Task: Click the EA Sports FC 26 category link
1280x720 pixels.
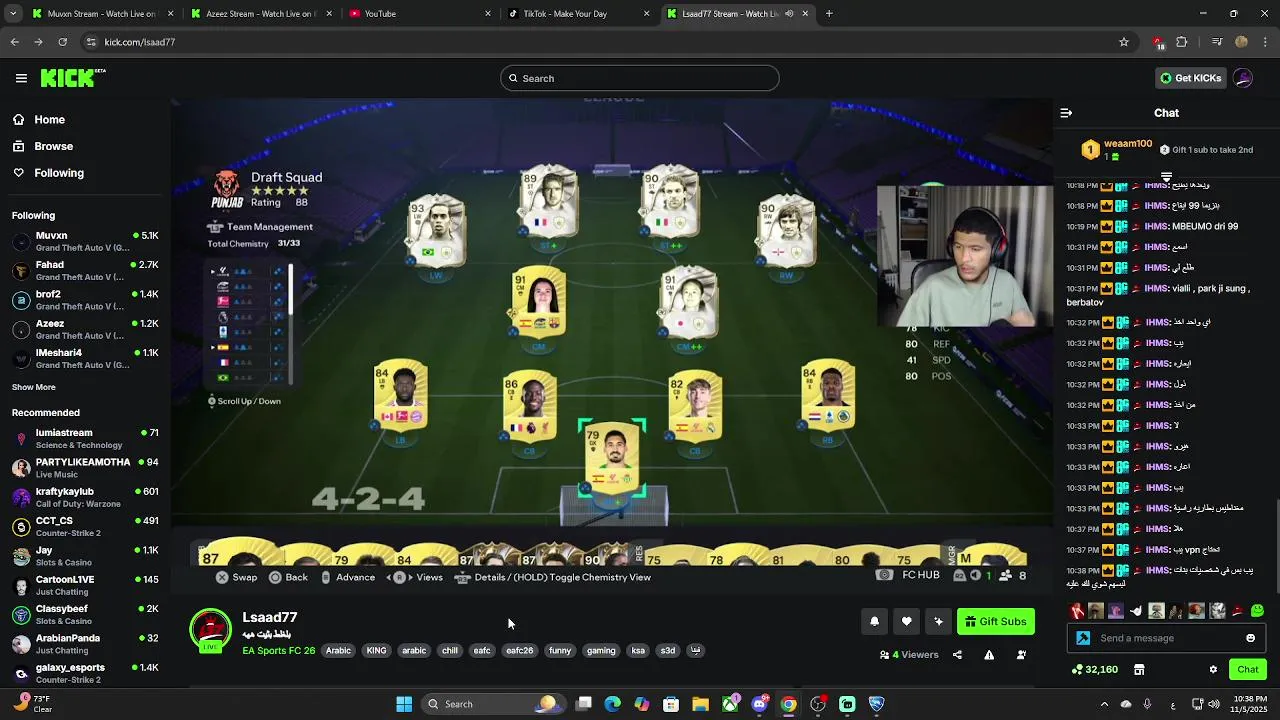Action: 279,651
